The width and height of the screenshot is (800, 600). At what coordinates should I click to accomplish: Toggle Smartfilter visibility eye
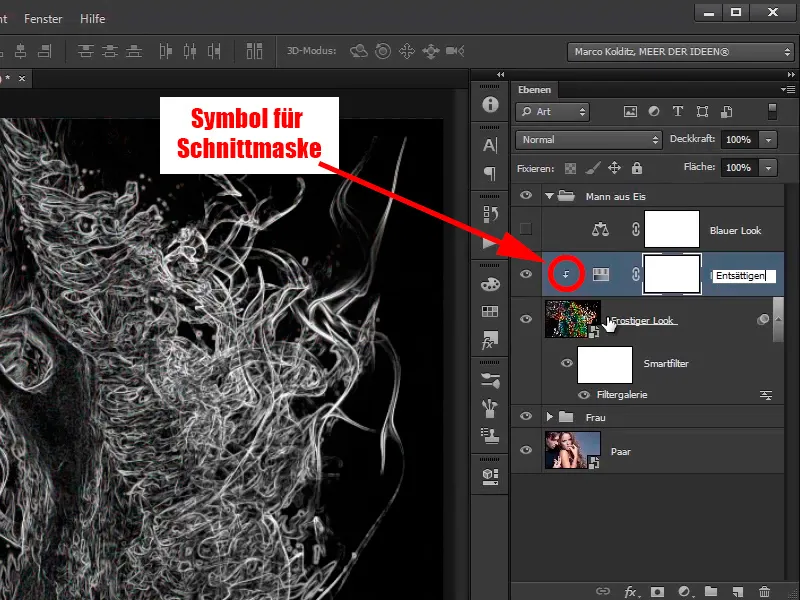click(566, 363)
